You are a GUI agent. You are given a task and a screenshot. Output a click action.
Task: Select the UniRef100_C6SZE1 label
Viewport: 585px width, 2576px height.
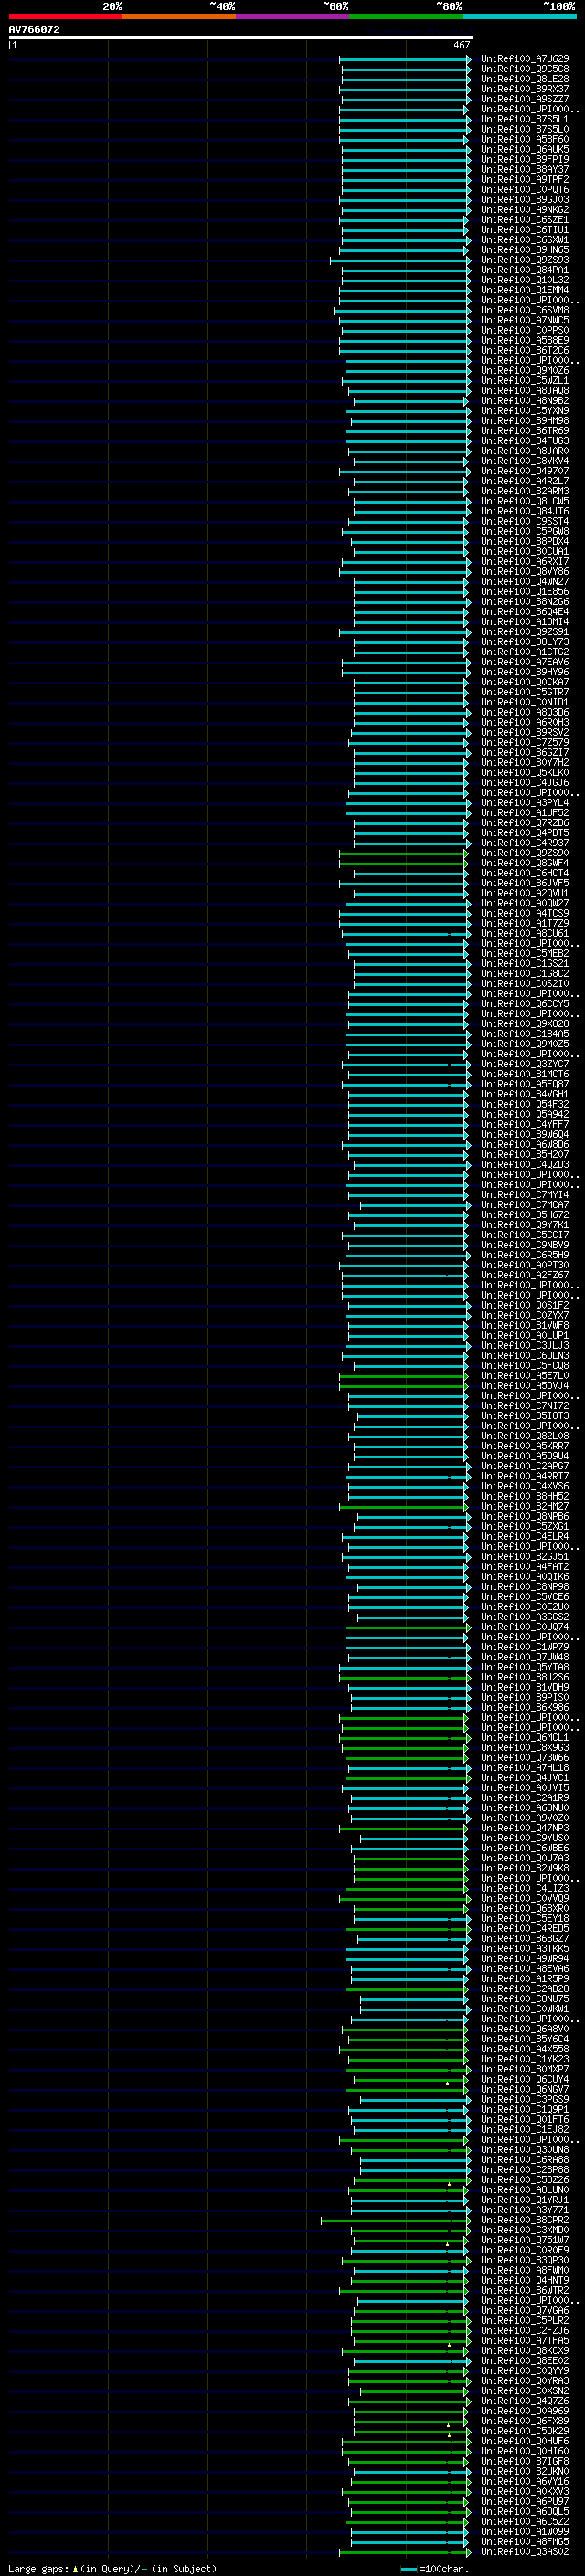(x=525, y=220)
